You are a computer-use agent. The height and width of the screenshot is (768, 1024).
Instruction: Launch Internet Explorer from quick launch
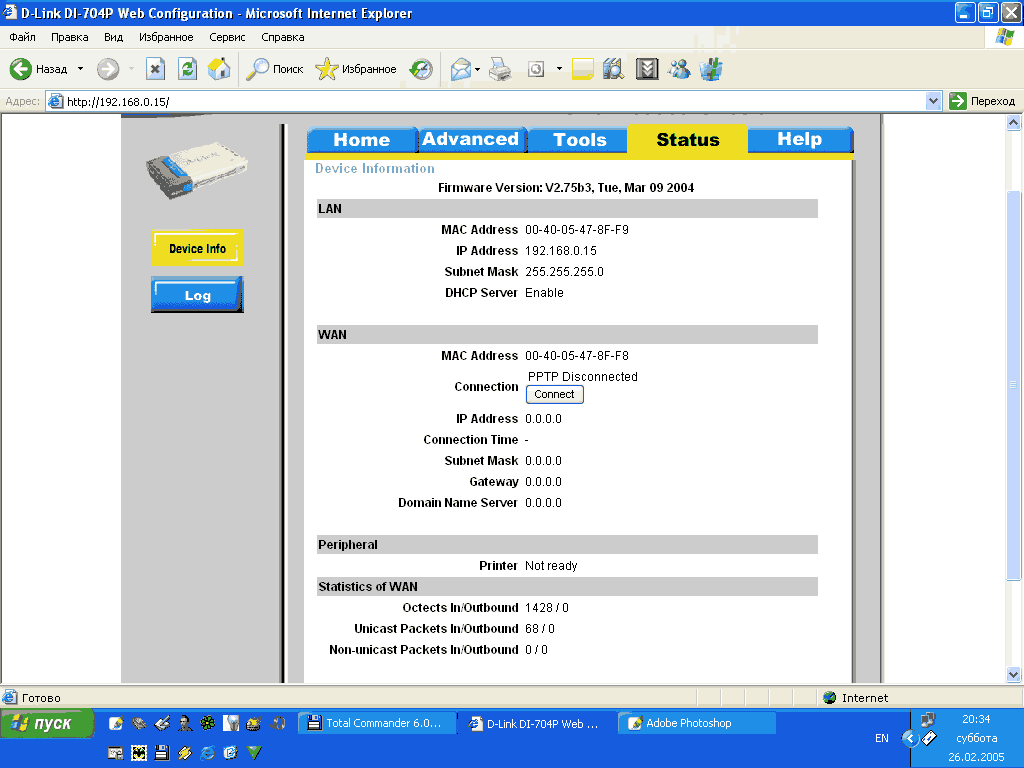(x=208, y=753)
